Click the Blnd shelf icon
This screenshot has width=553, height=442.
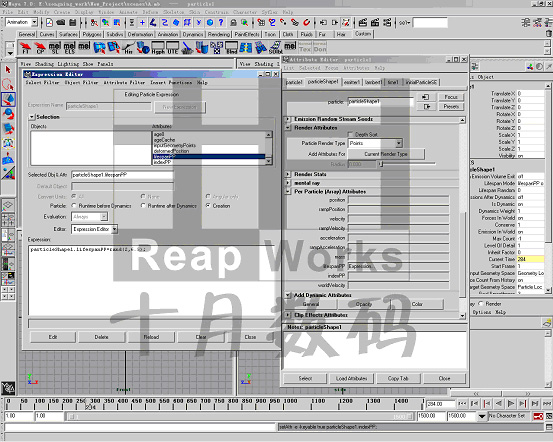tap(231, 48)
